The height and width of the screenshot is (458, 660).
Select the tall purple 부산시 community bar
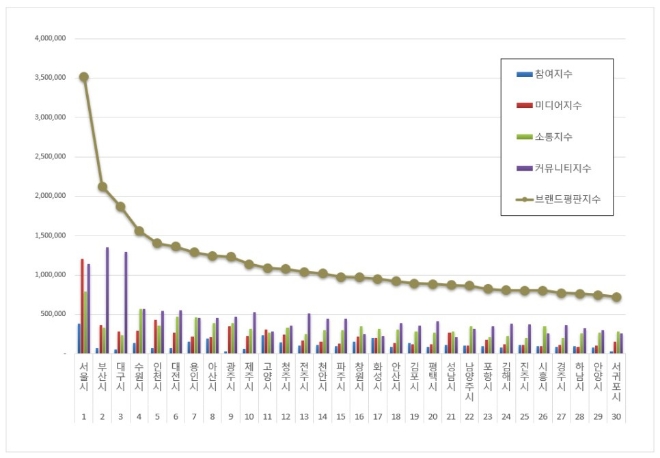click(x=107, y=300)
